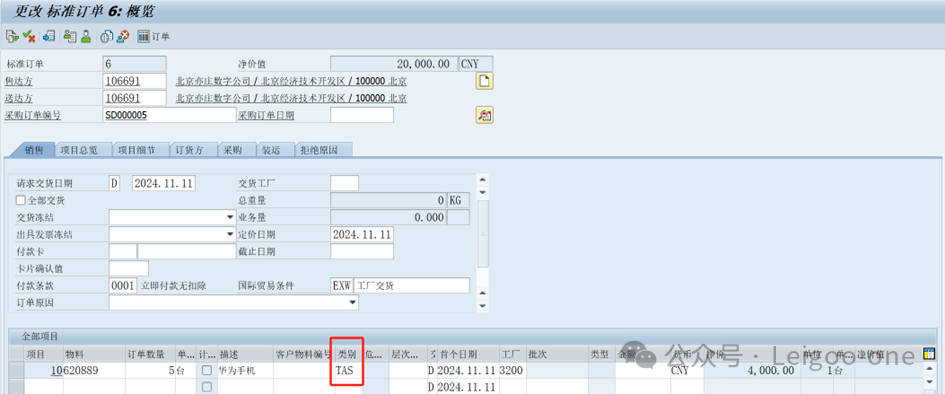Click the green check red cross status icon
945x394 pixels.
(x=28, y=37)
